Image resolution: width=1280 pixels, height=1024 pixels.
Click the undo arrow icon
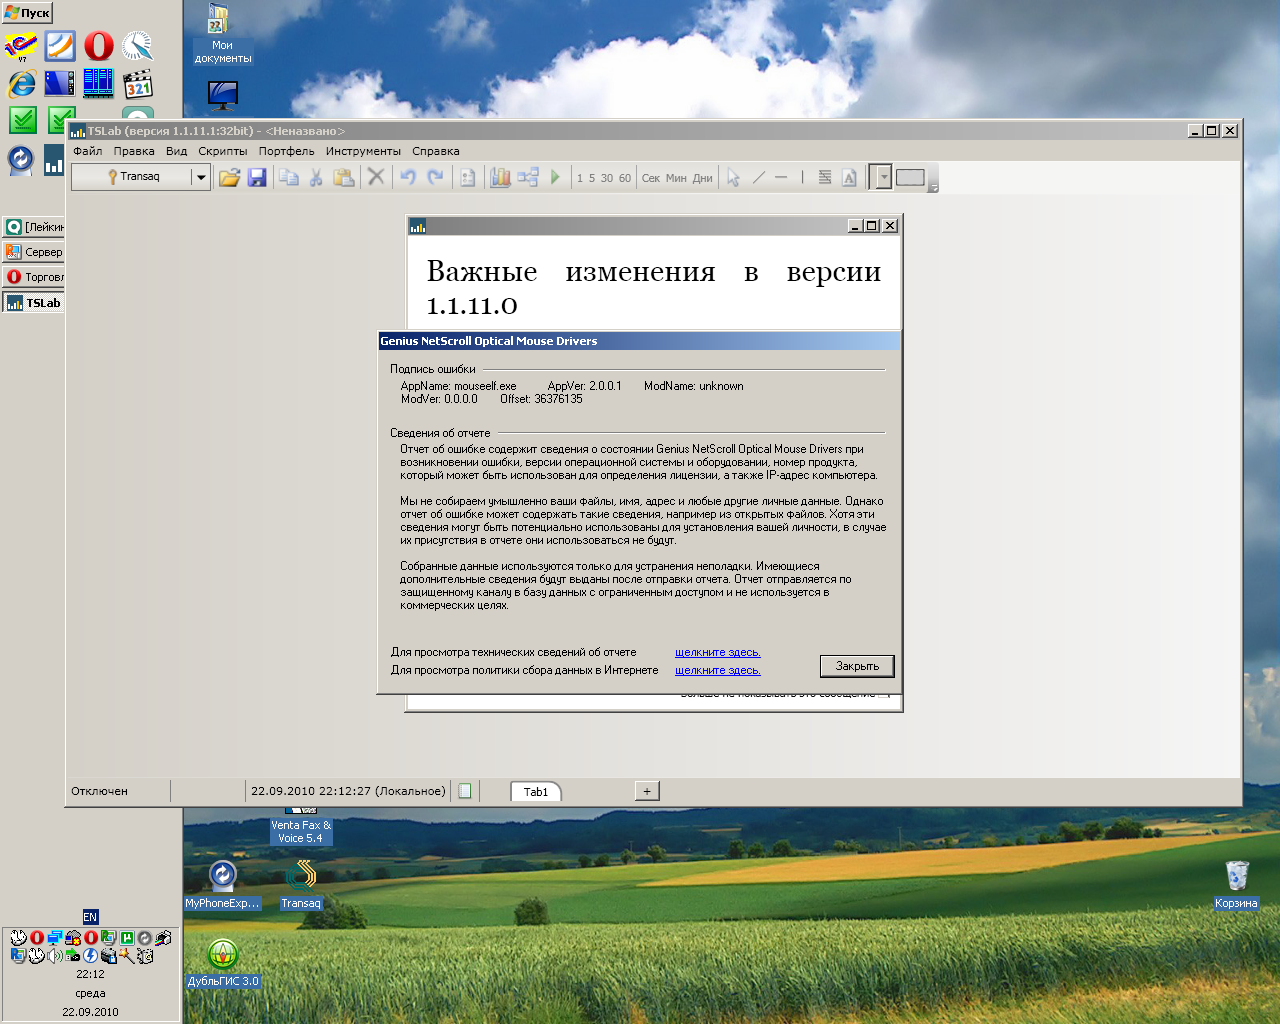coord(408,178)
